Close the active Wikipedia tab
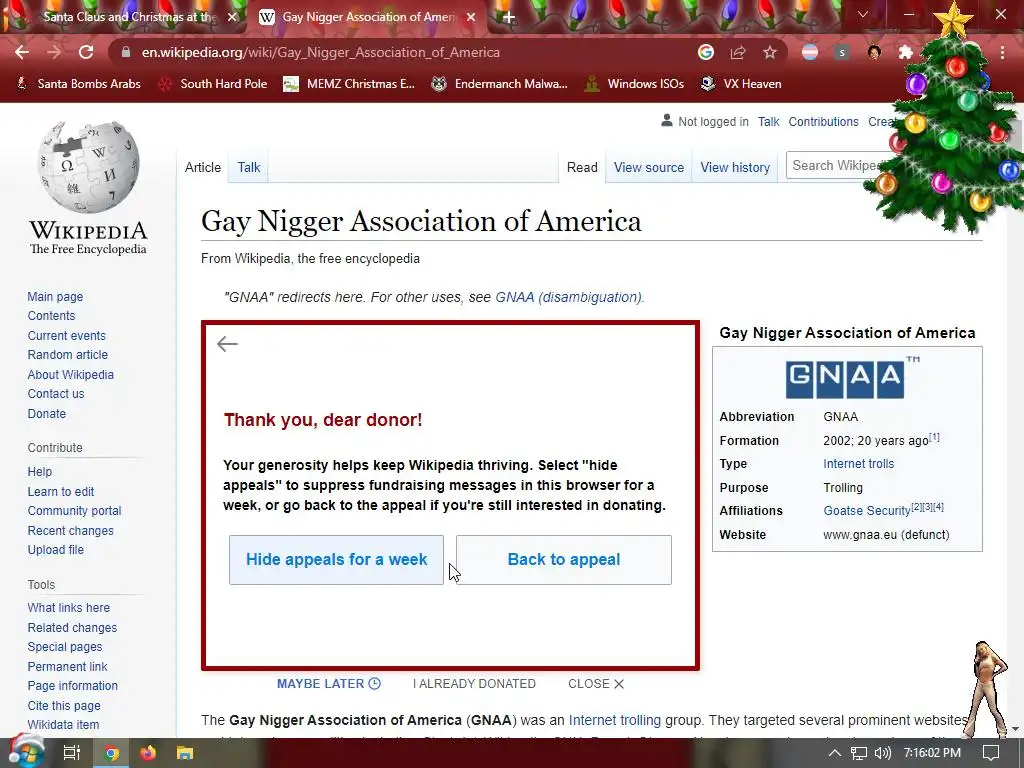 coord(471,17)
